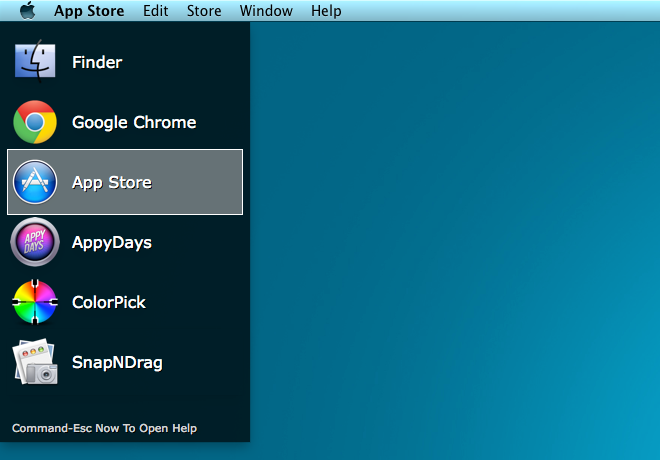Click the purple AppyDays icon
Viewport: 660px width, 460px height.
point(35,242)
